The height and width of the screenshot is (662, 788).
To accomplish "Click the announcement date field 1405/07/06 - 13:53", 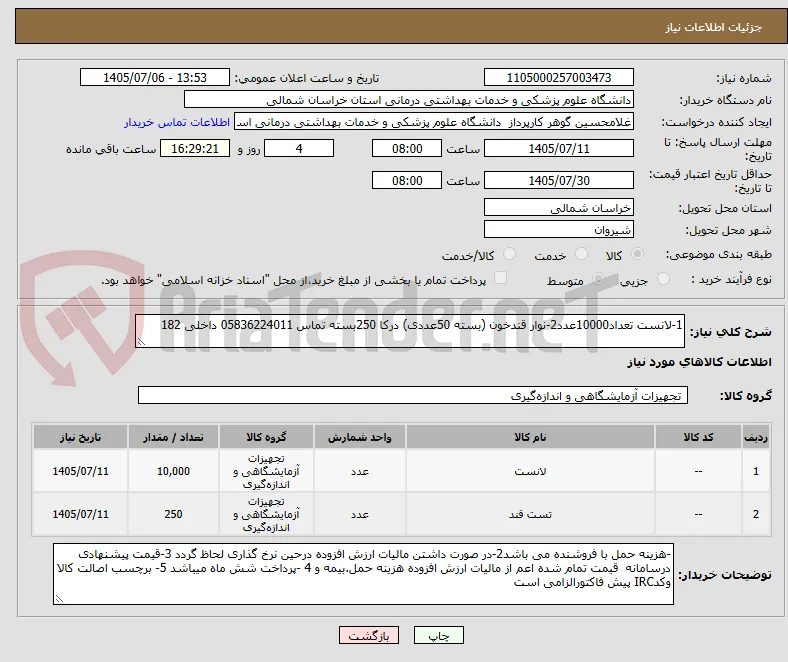I will pyautogui.click(x=155, y=77).
